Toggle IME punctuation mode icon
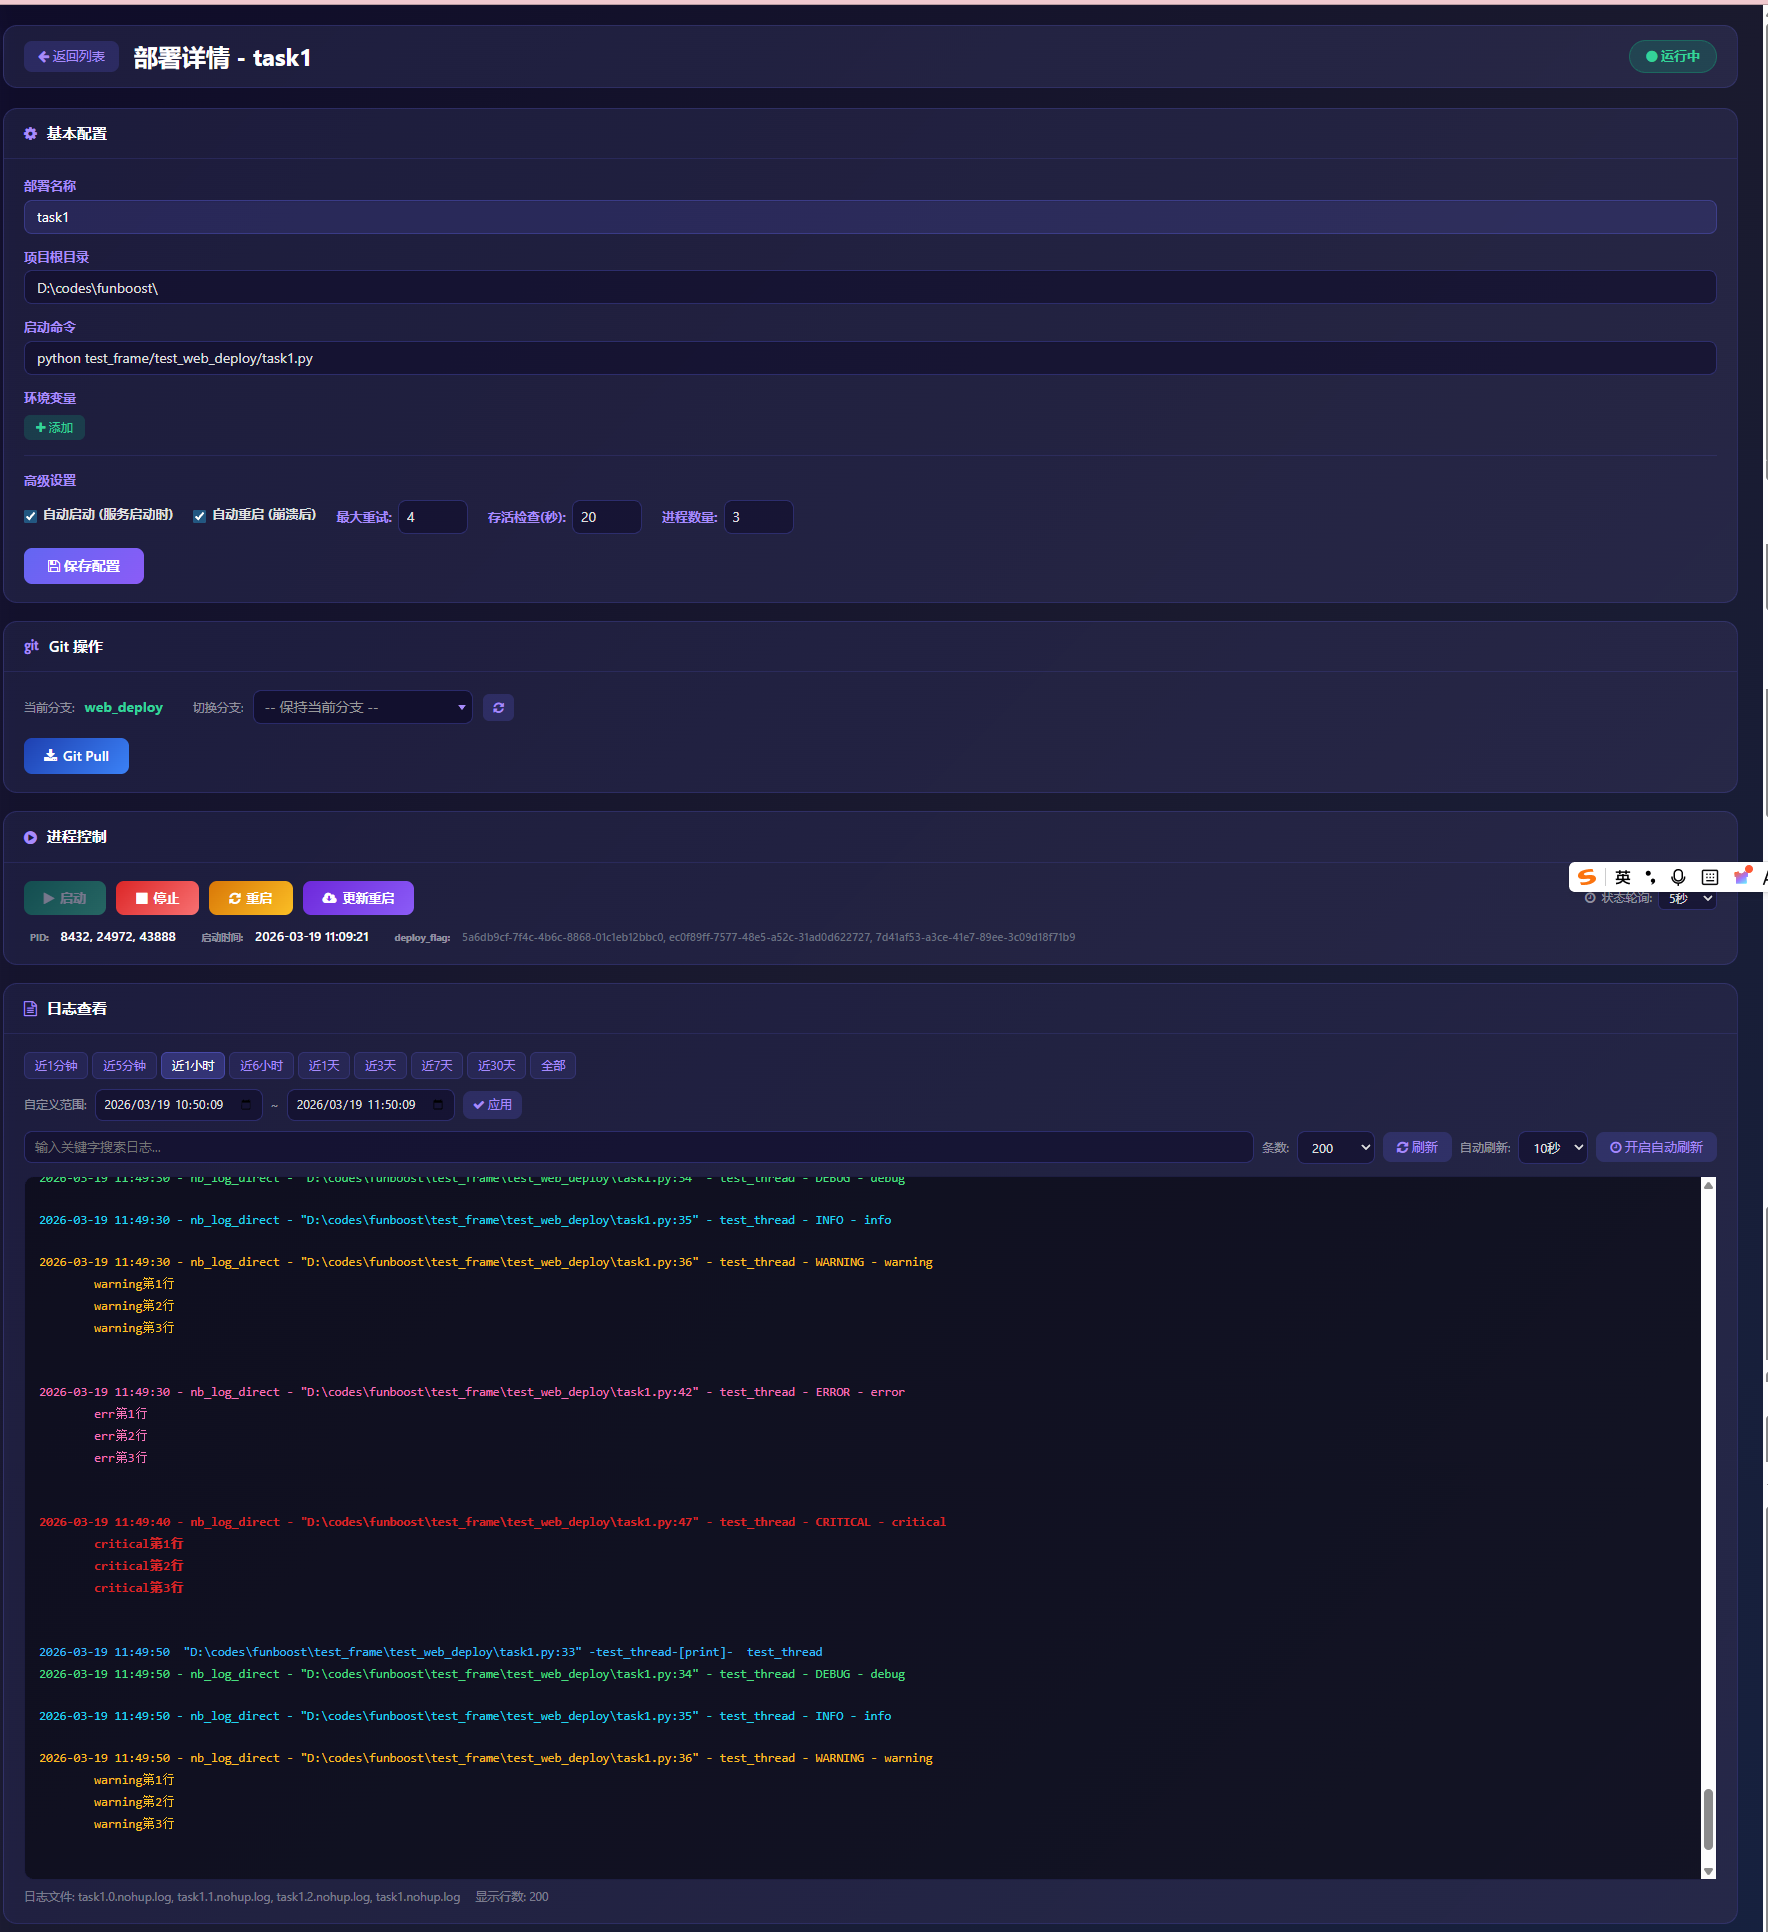This screenshot has width=1768, height=1932. (1650, 877)
